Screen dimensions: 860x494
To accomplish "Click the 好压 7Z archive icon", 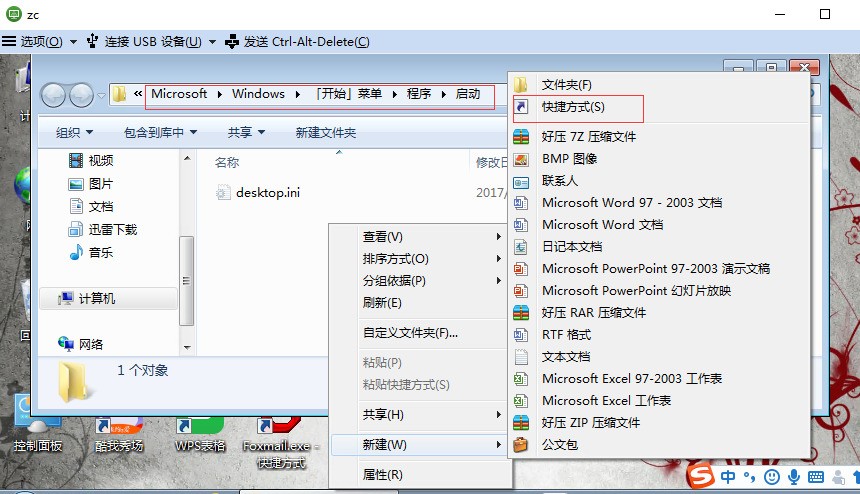I will 520,136.
